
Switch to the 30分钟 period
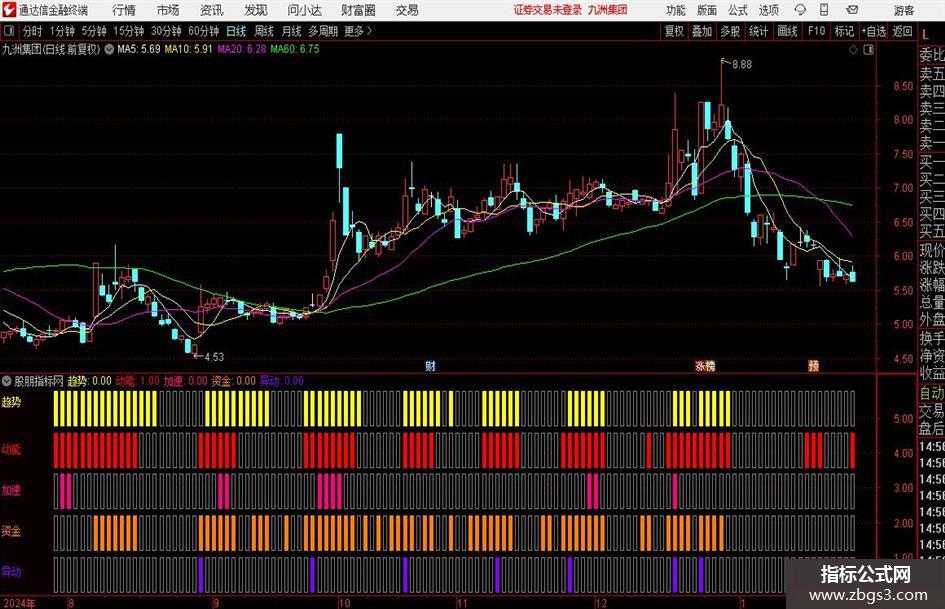166,31
